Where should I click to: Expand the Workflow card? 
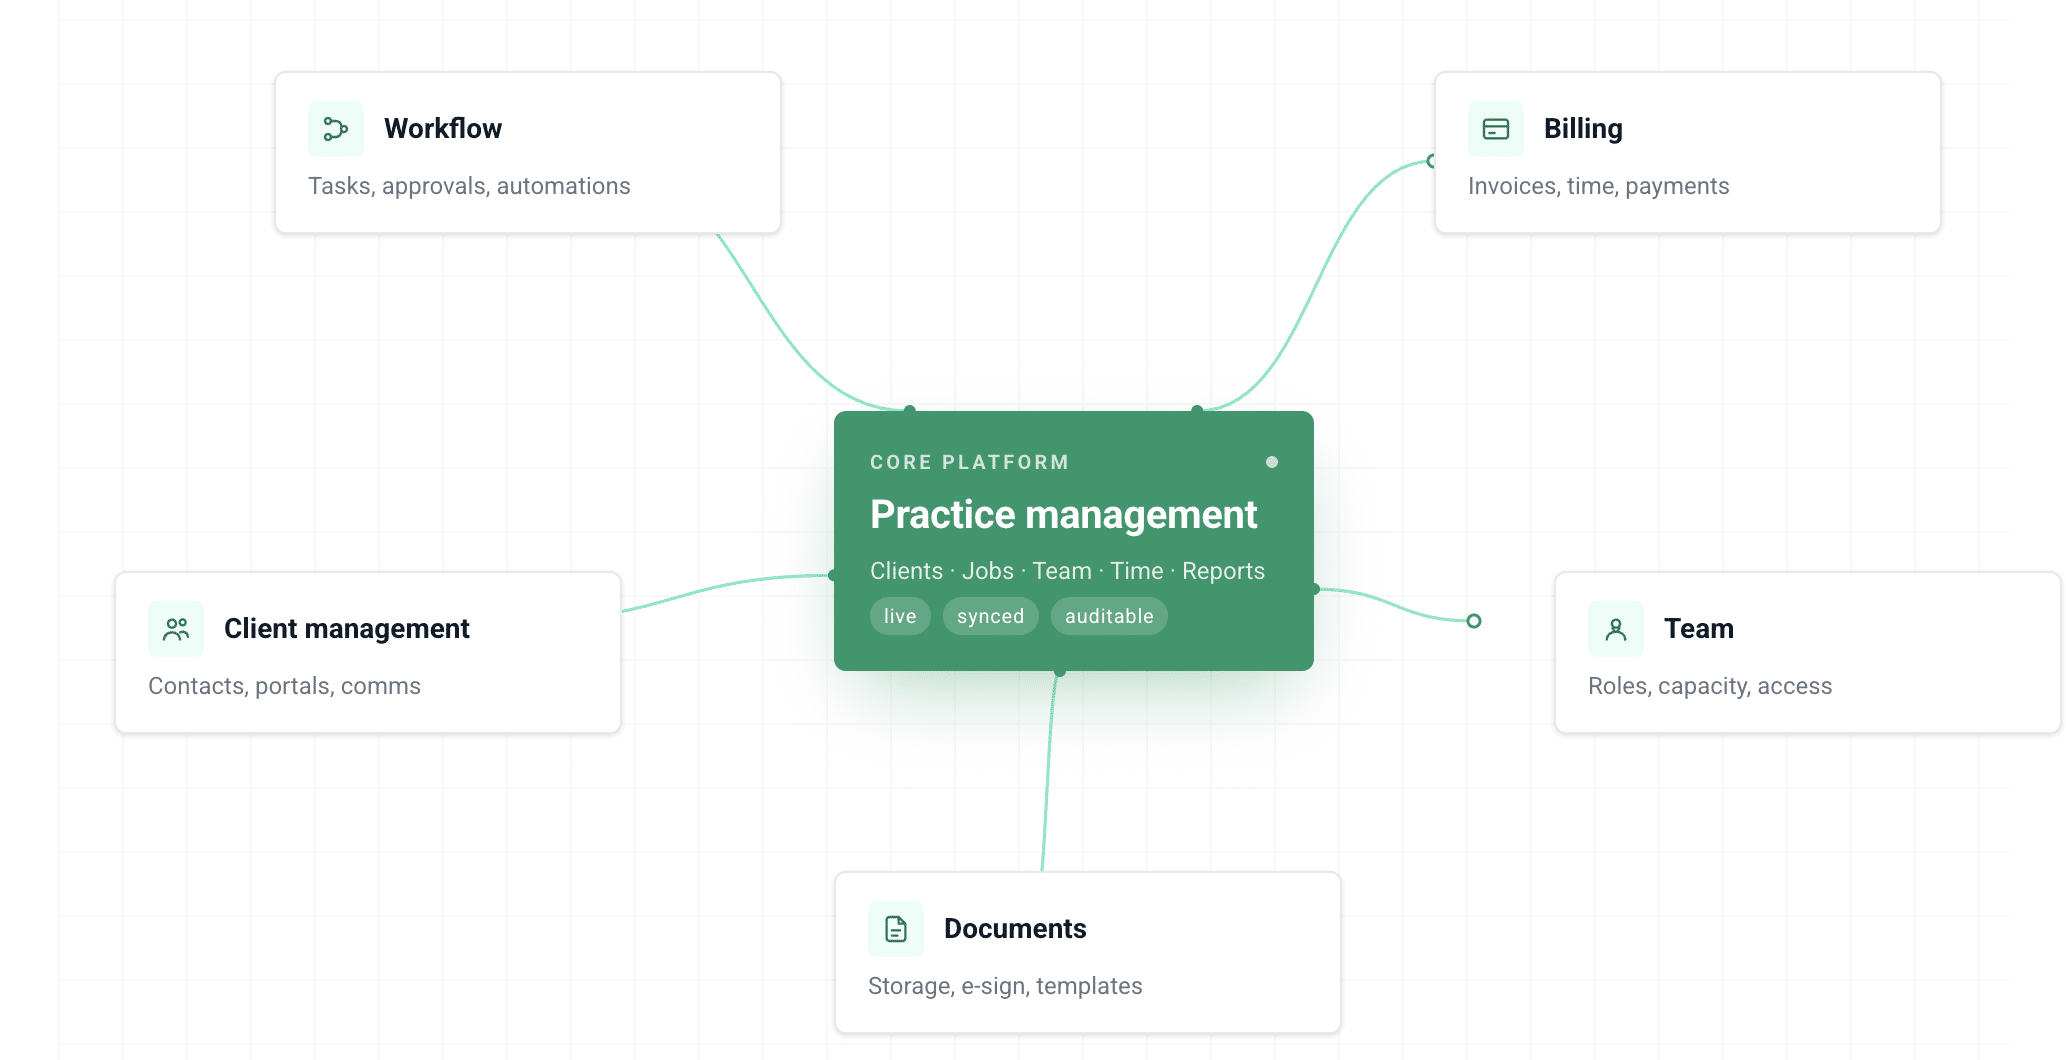click(528, 152)
